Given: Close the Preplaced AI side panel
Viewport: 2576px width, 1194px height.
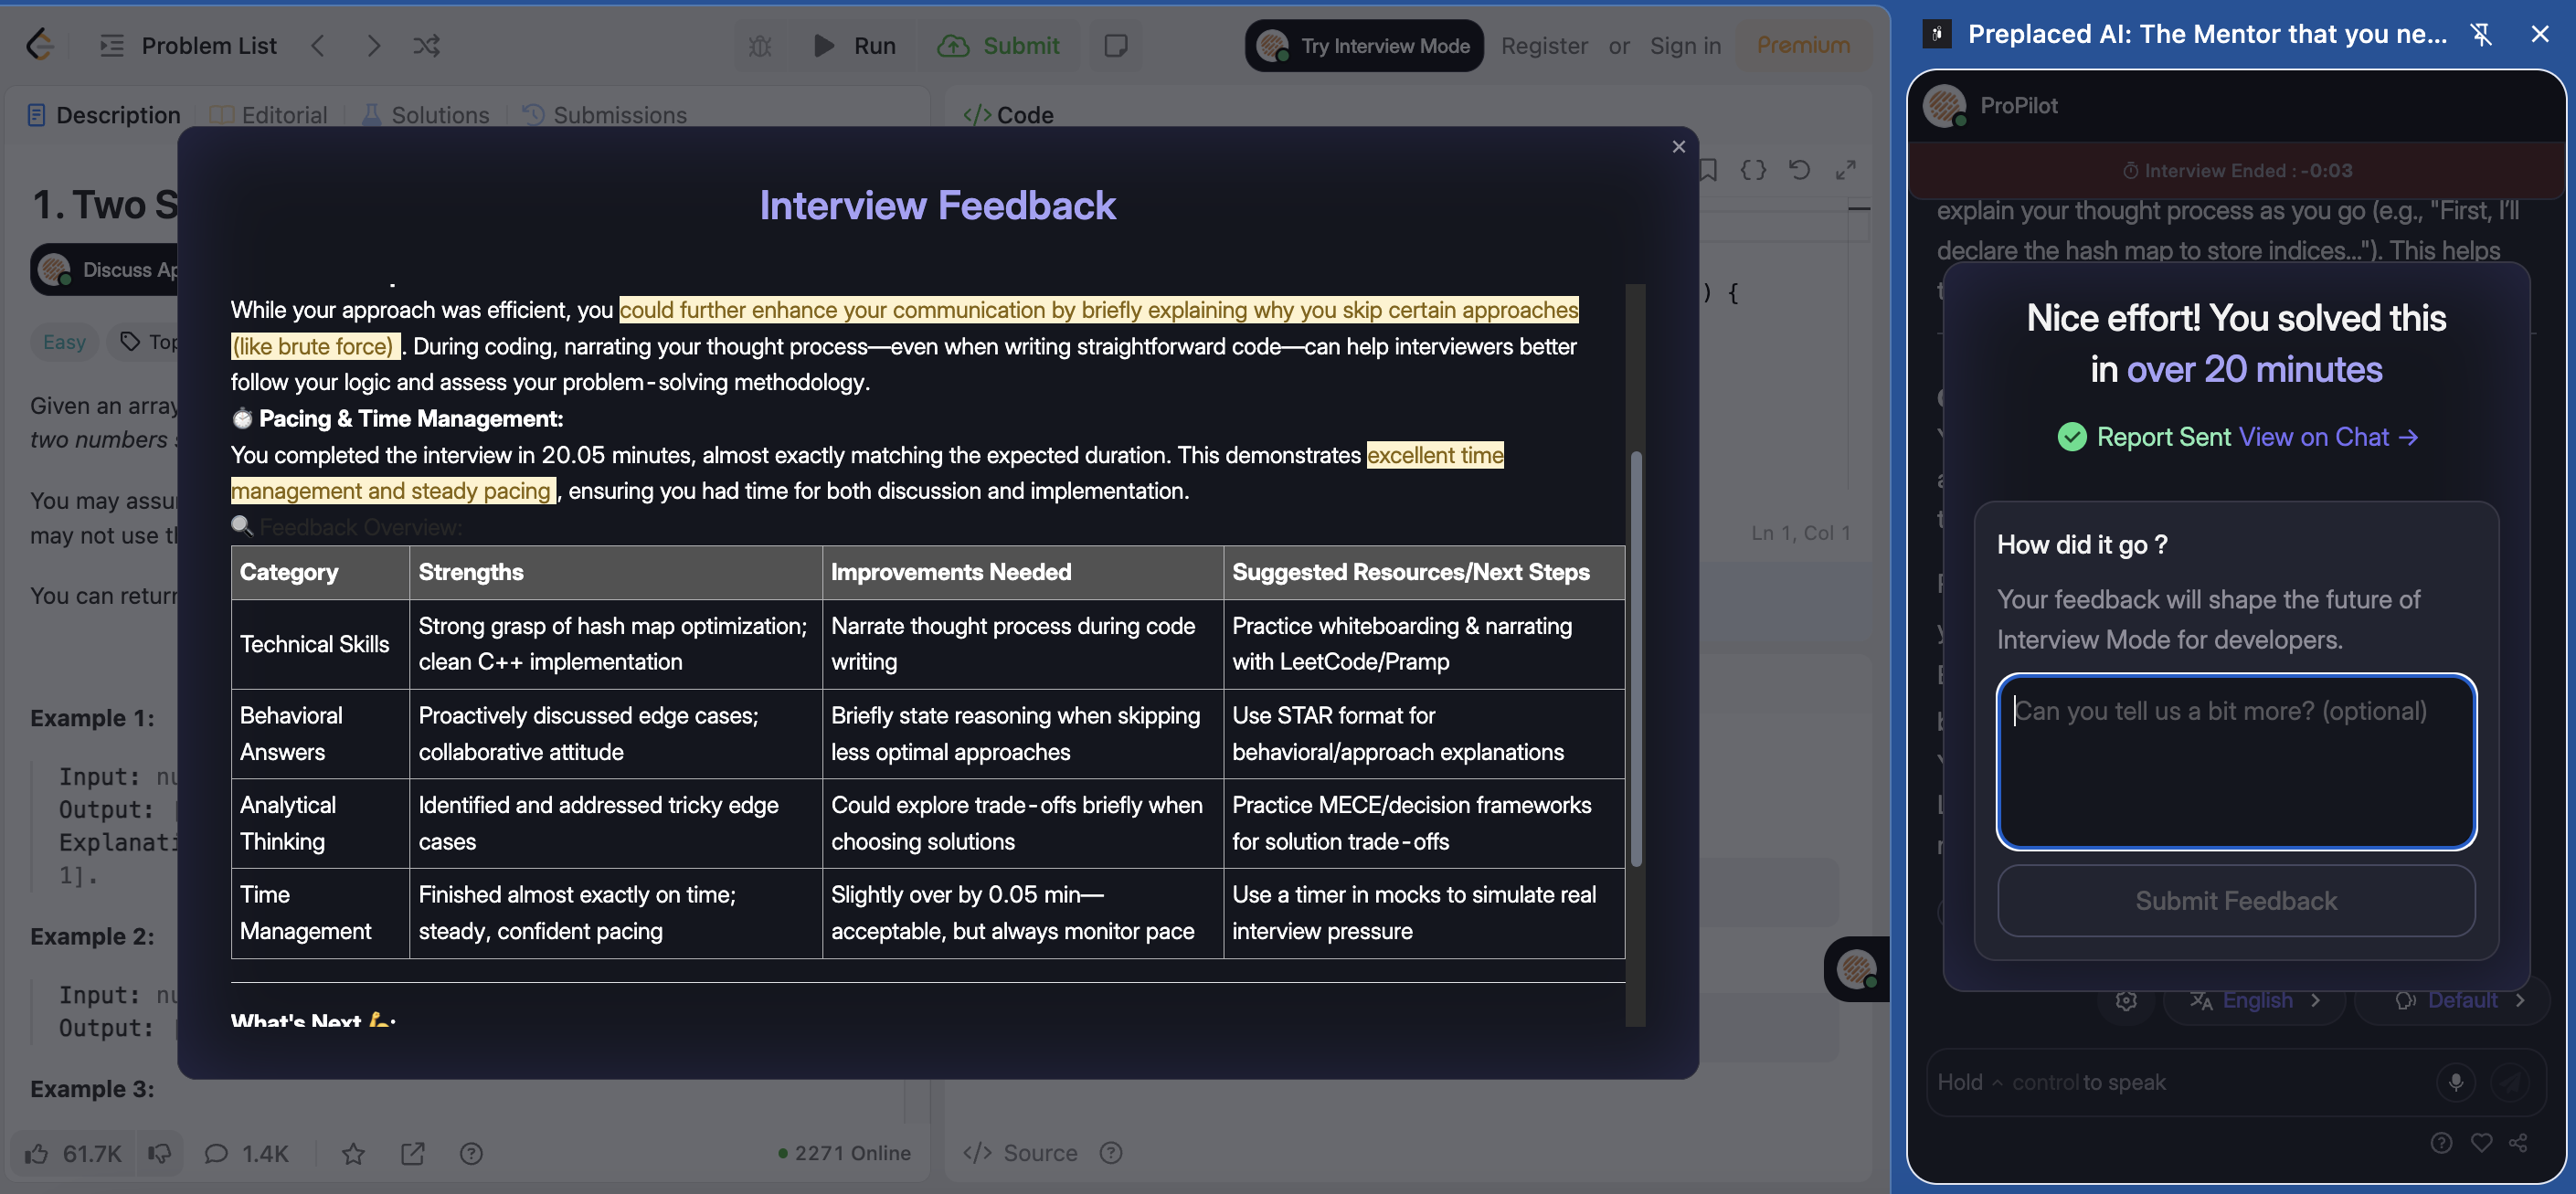Looking at the screenshot, I should coord(2540,35).
